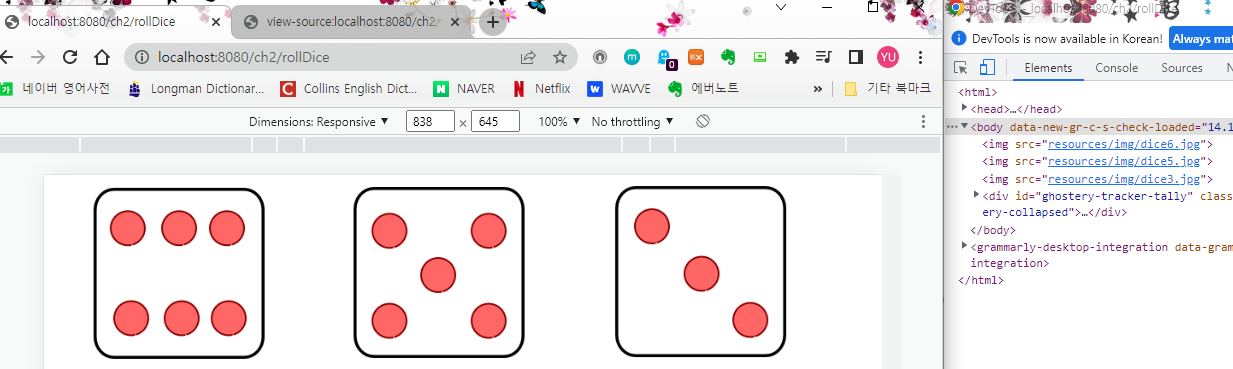Click the viewport width field showing 838
This screenshot has height=369, width=1233.
click(x=431, y=121)
